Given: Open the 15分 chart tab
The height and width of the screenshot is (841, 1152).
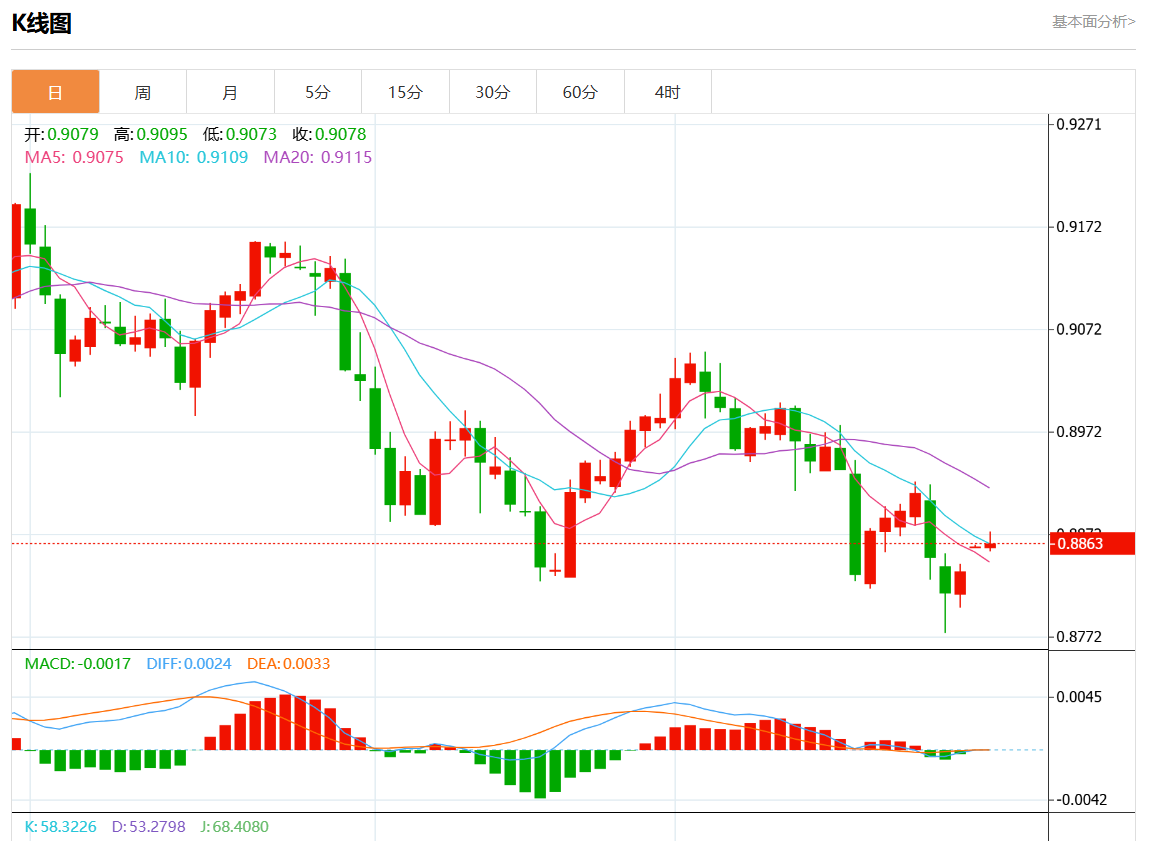Looking at the screenshot, I should click(405, 92).
